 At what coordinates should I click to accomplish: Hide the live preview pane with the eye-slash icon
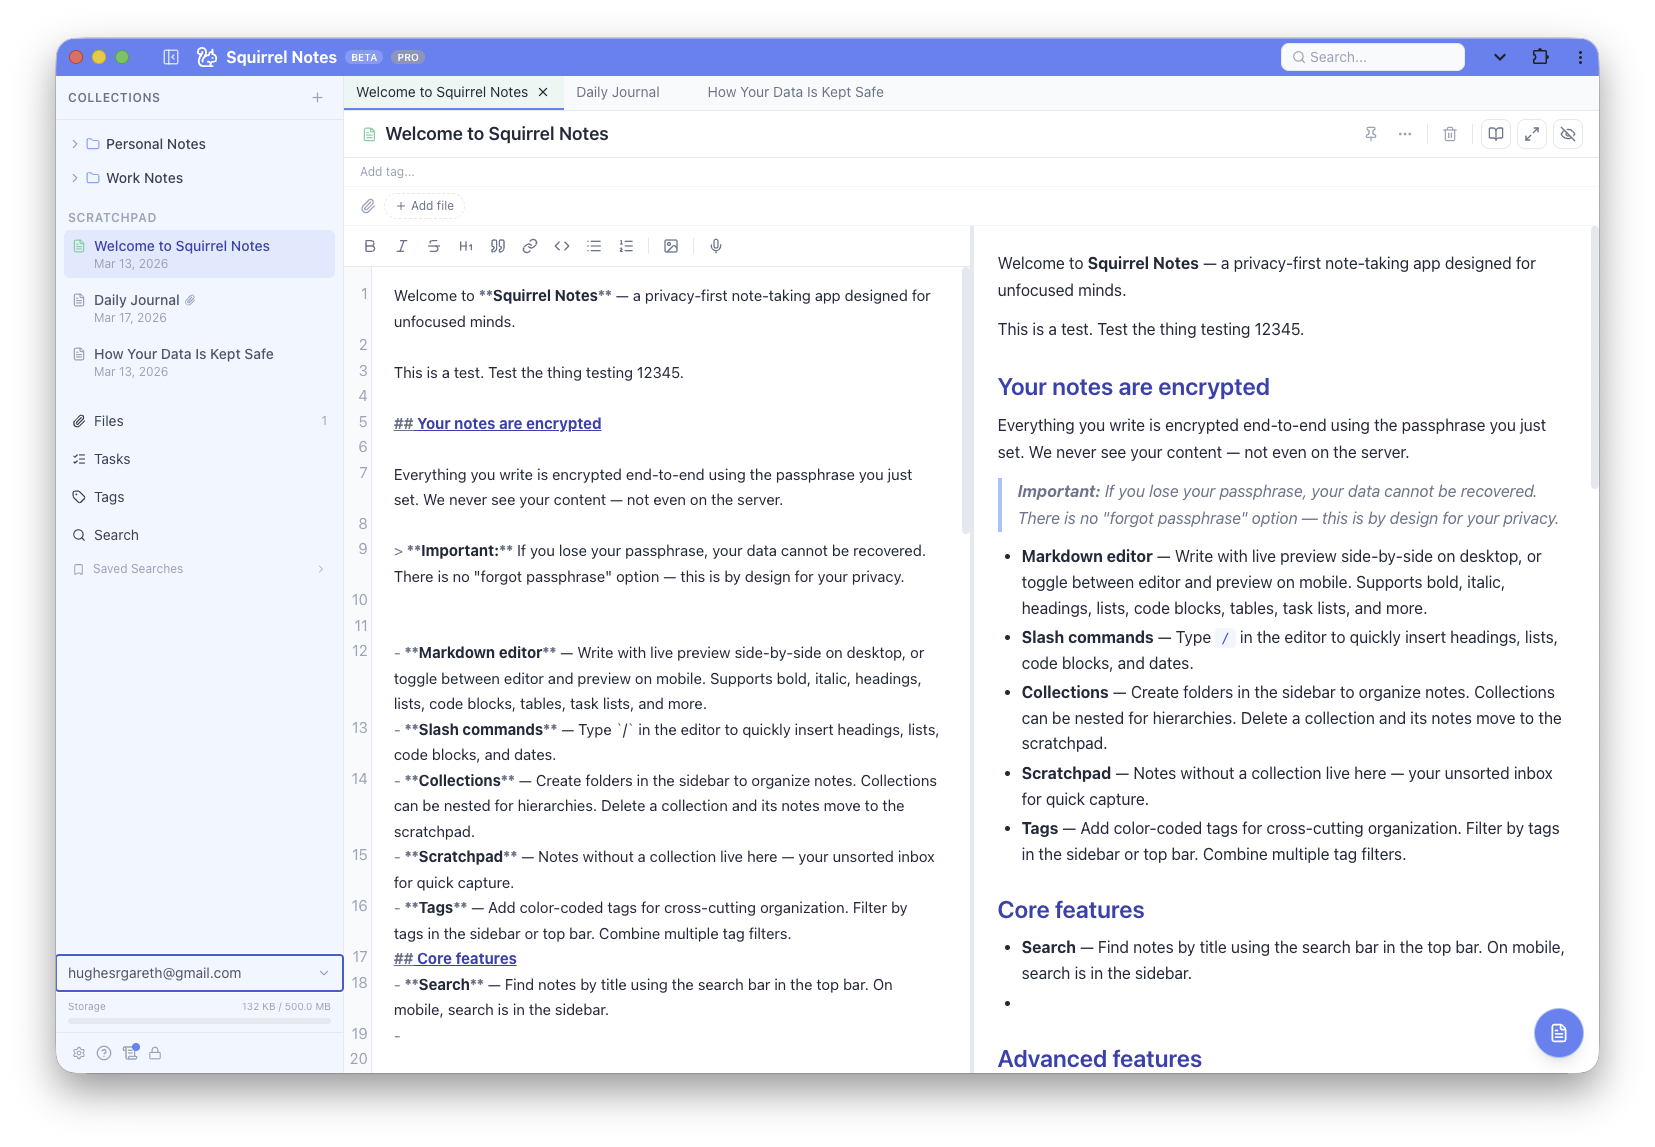[x=1568, y=133]
